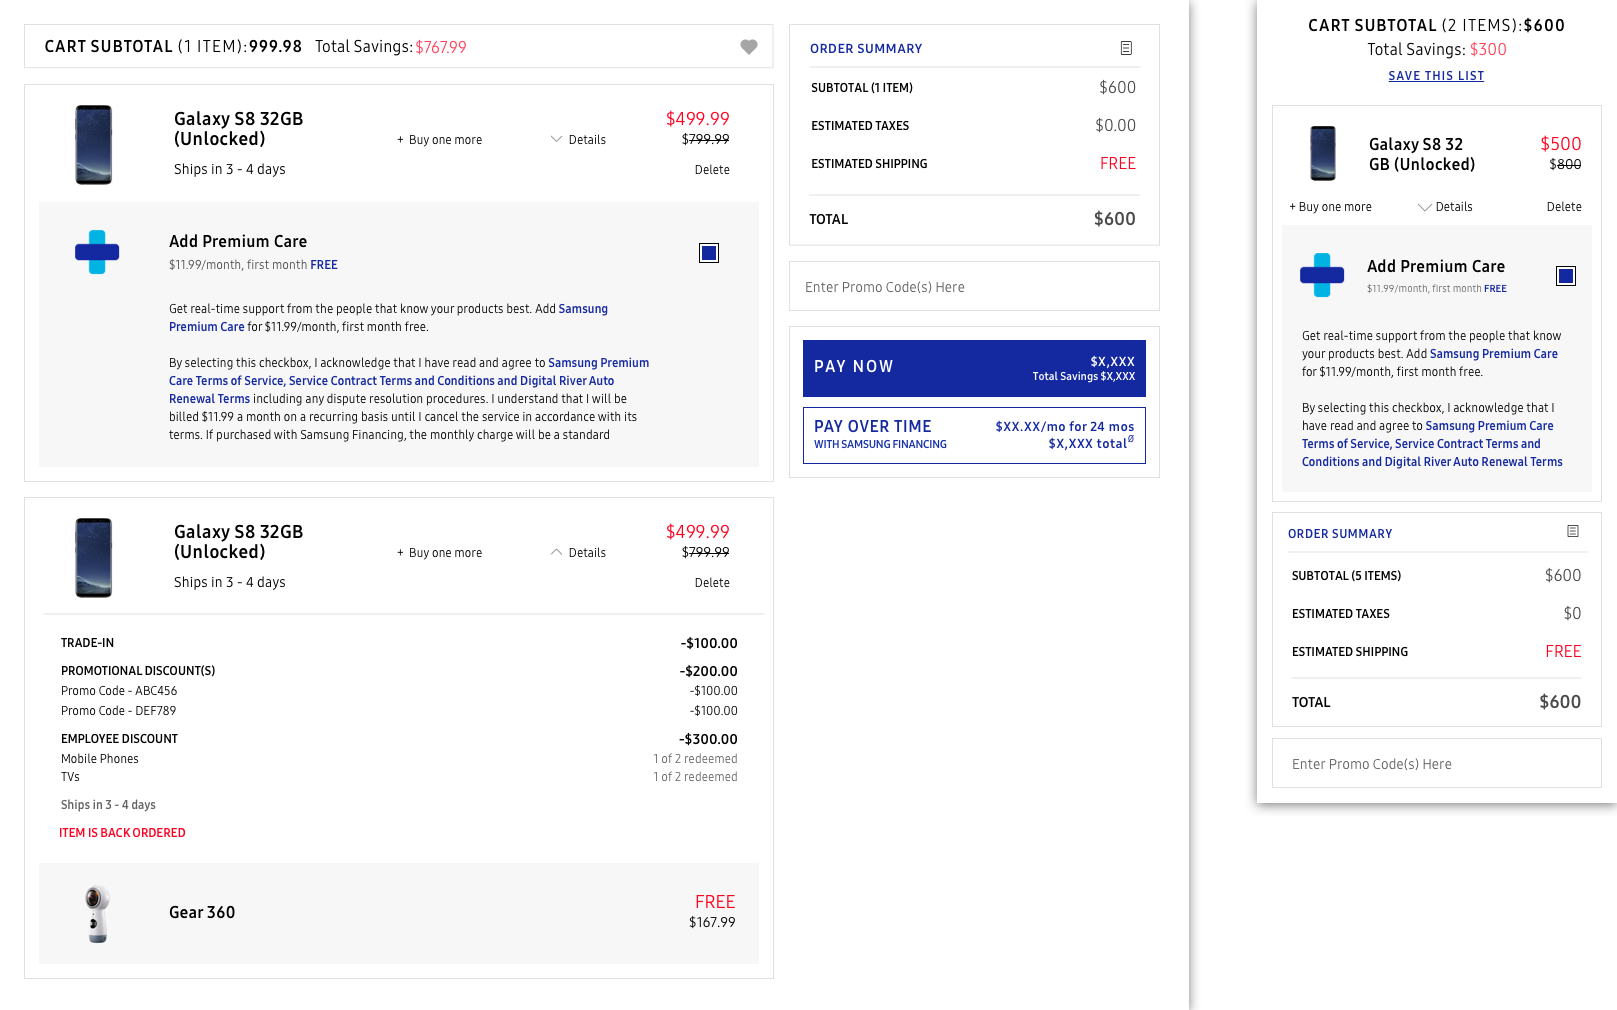The width and height of the screenshot is (1617, 1010).
Task: Click the document icon in mobile Order Summary
Action: point(1573,532)
